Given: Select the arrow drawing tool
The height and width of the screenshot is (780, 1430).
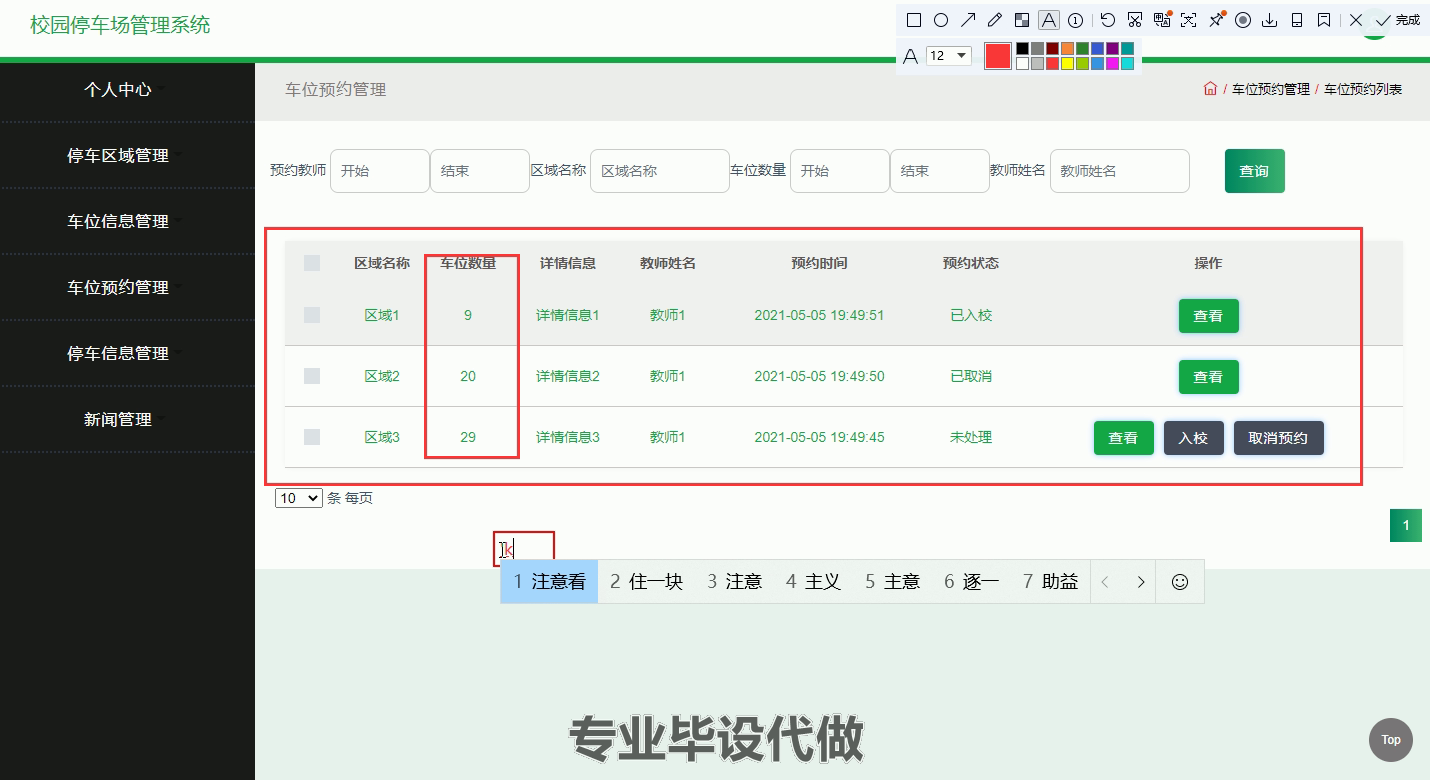Looking at the screenshot, I should 968,20.
